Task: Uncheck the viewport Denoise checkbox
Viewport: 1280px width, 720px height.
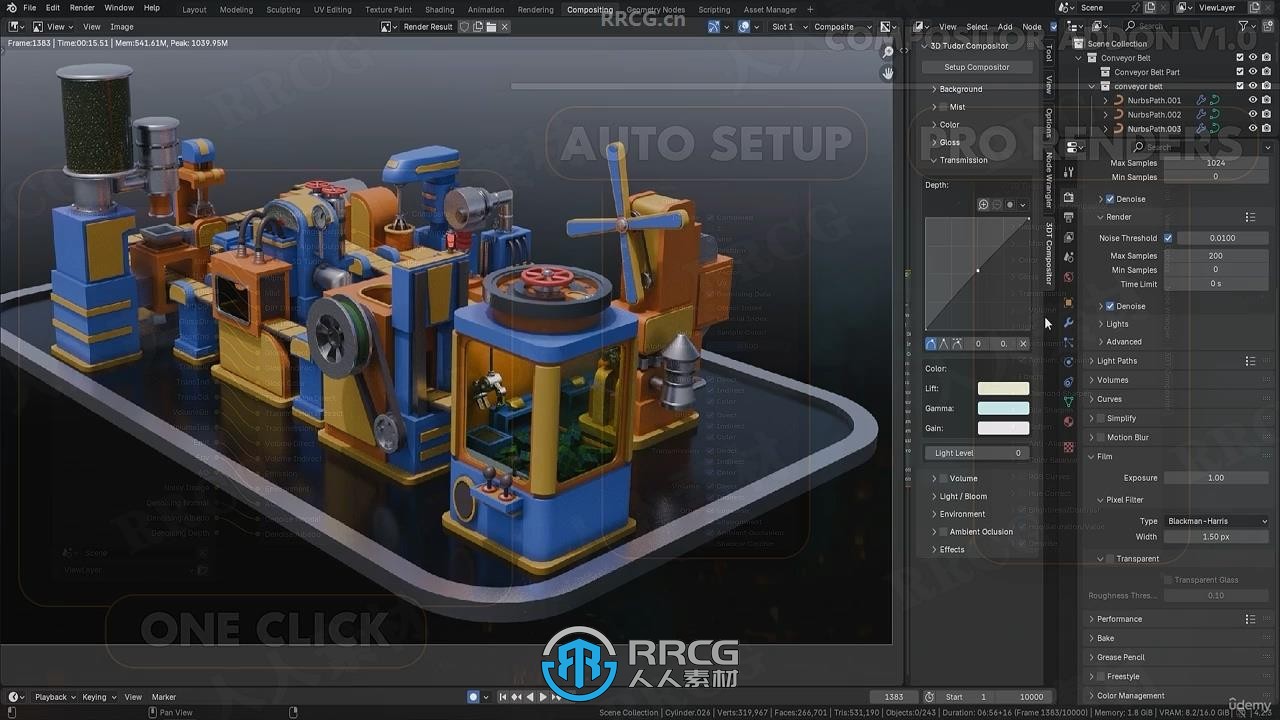Action: coord(1110,199)
